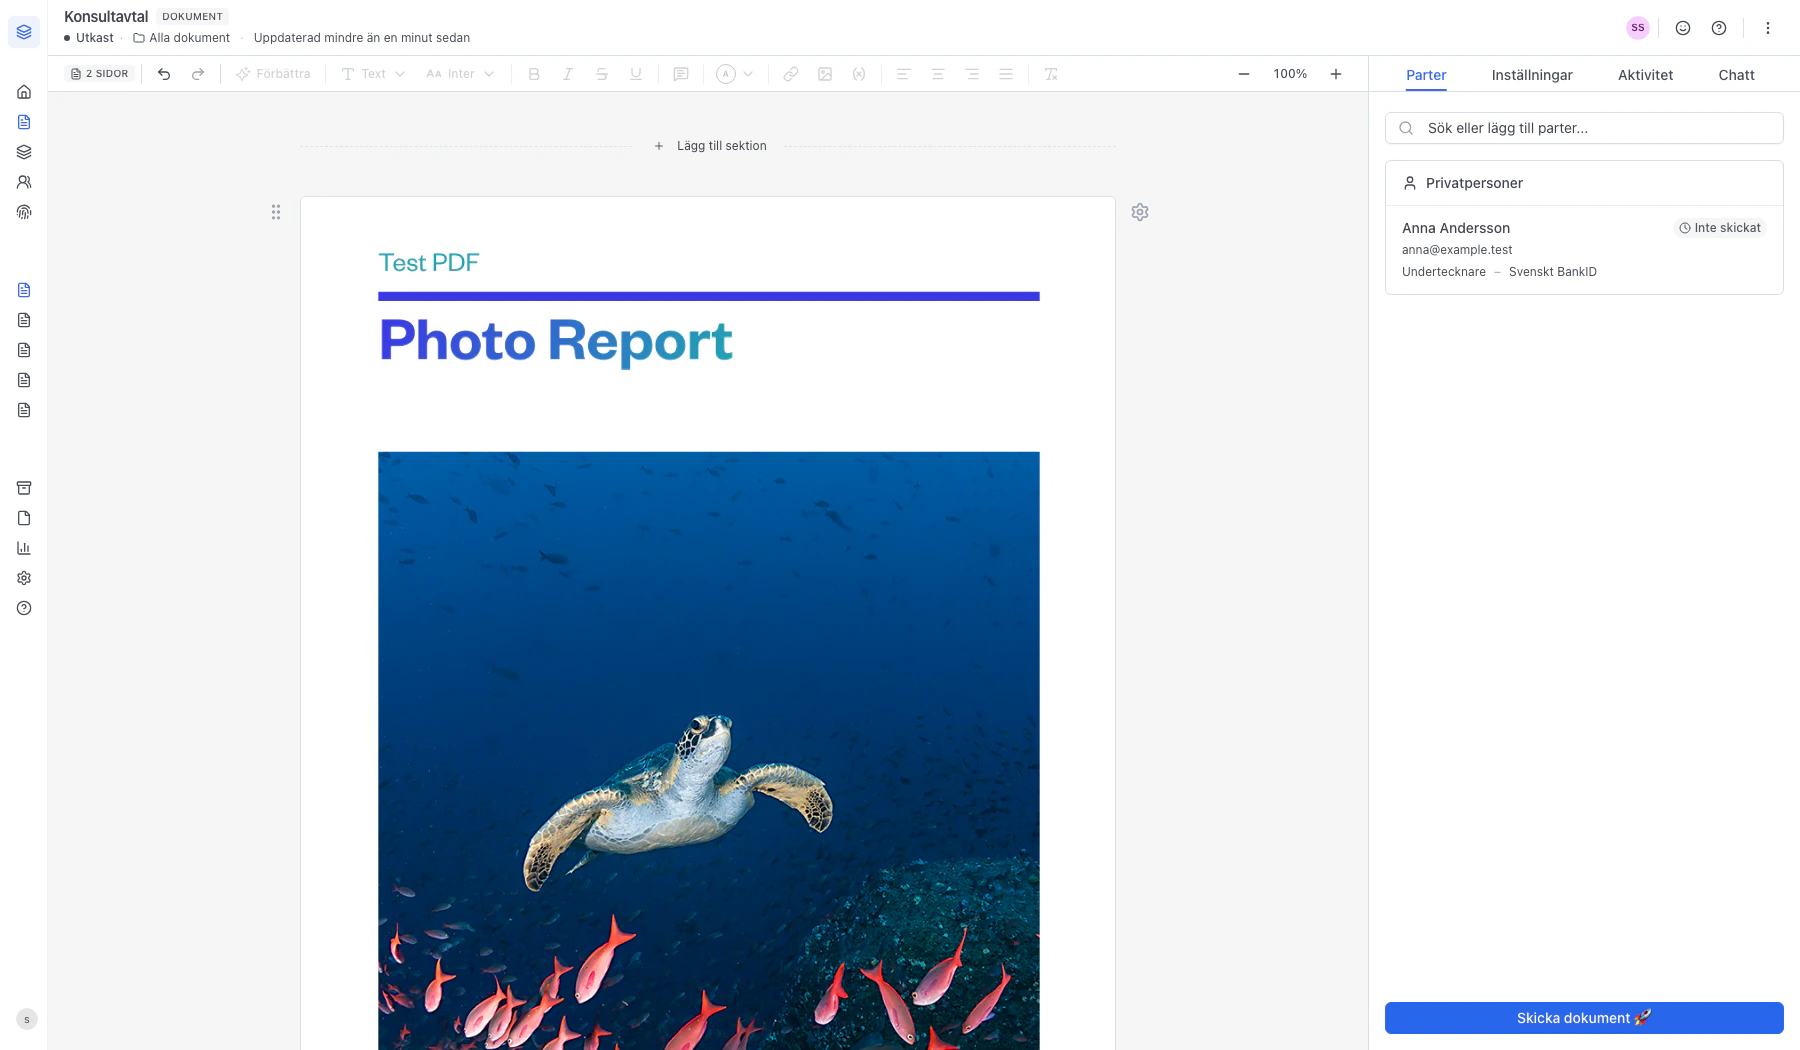Screen dimensions: 1800x1050
Task: Click the 2 SIDOR page count badge
Action: 100,74
